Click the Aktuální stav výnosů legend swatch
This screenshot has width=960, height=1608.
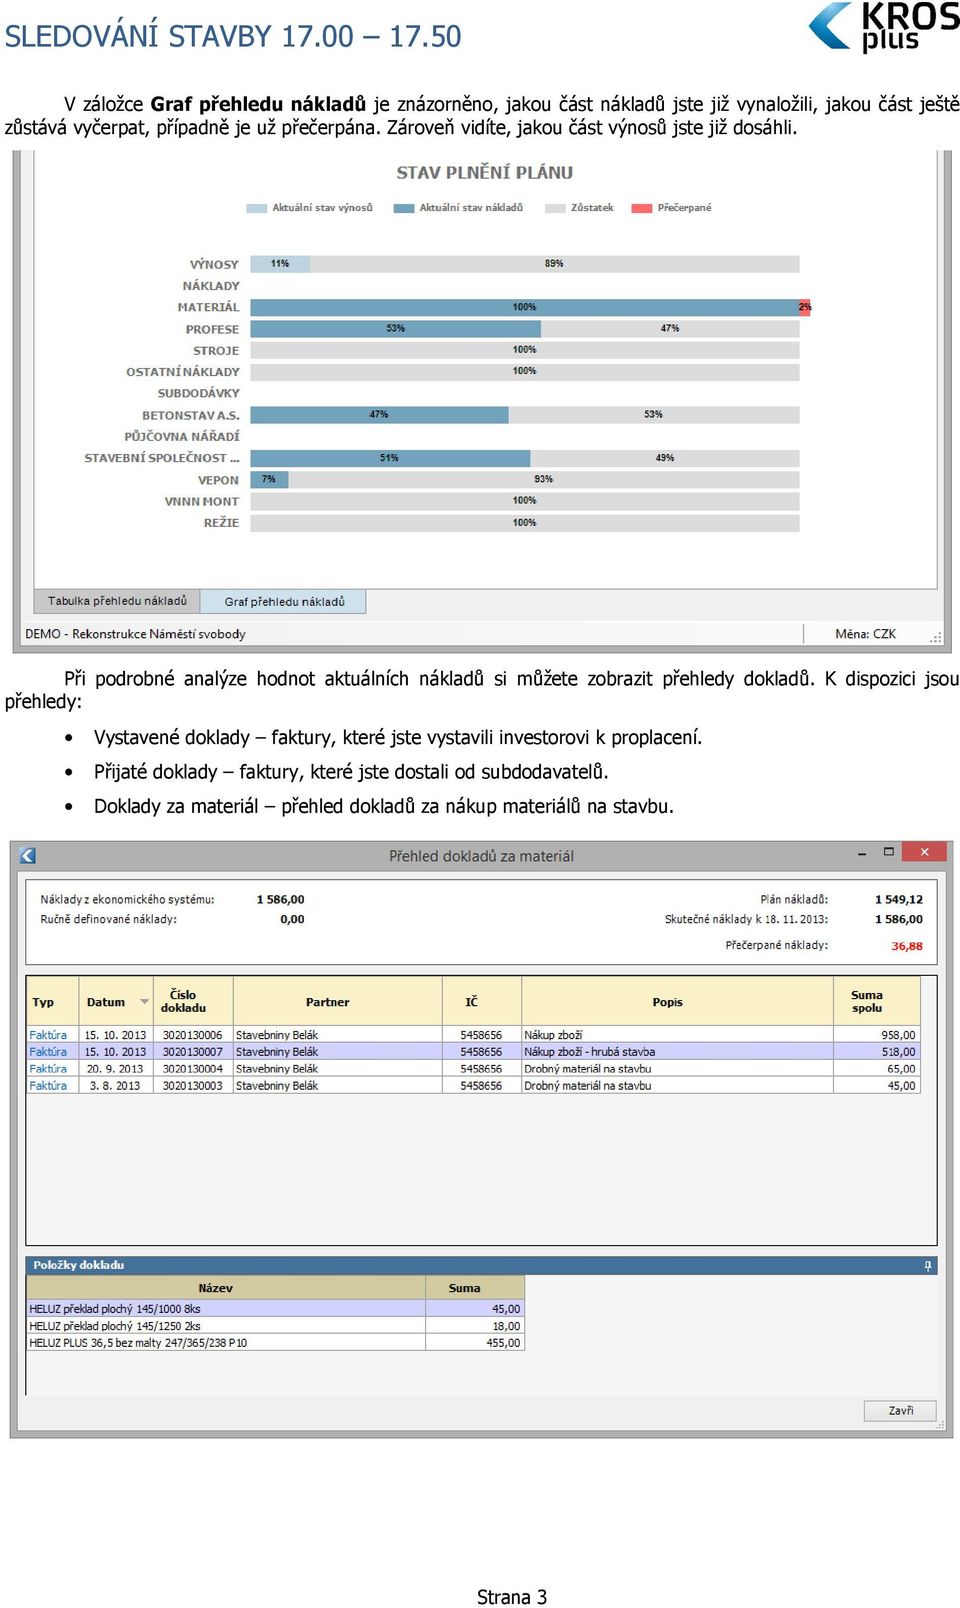[257, 208]
